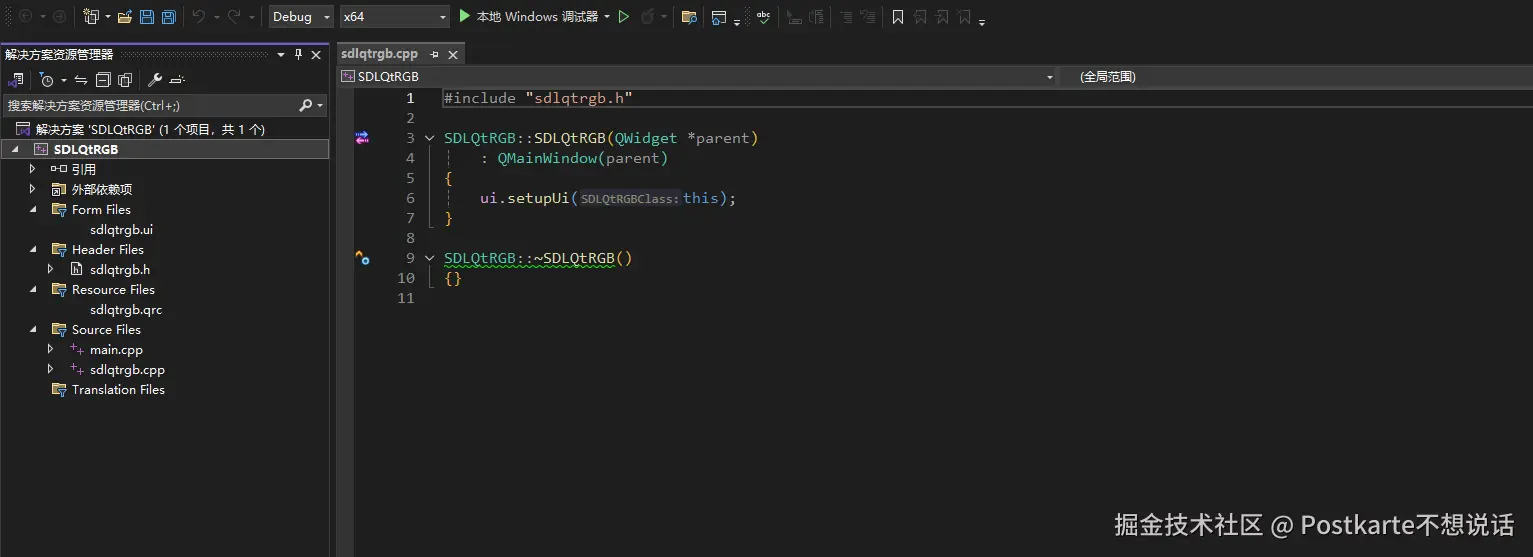
Task: Select sdlqtrgb.qrc in Resource Files
Action: pyautogui.click(x=125, y=309)
